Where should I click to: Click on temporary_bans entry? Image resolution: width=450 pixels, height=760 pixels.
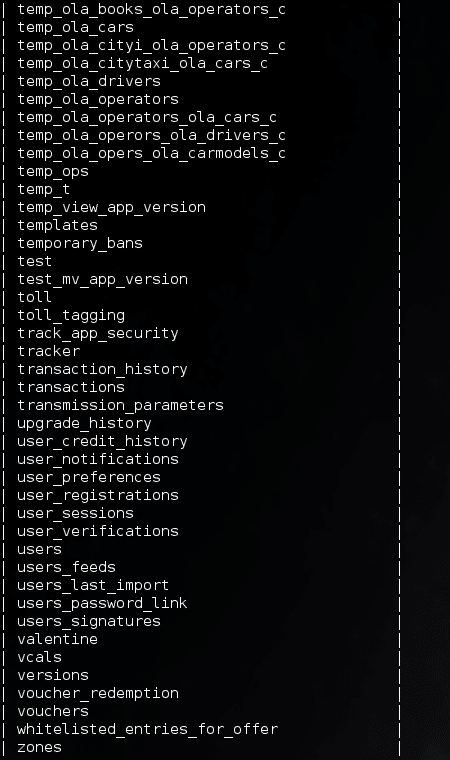pyautogui.click(x=80, y=243)
